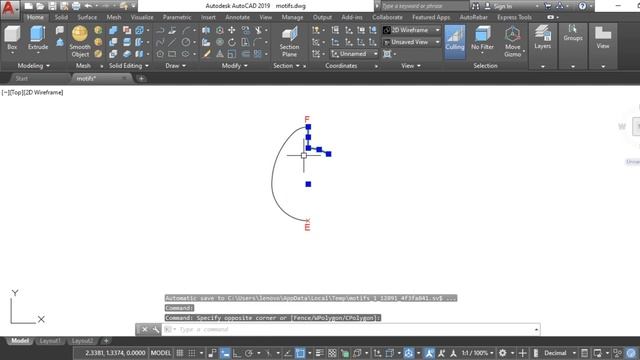
Task: Open the 2D Wireframe visual style dropdown
Action: (x=411, y=30)
